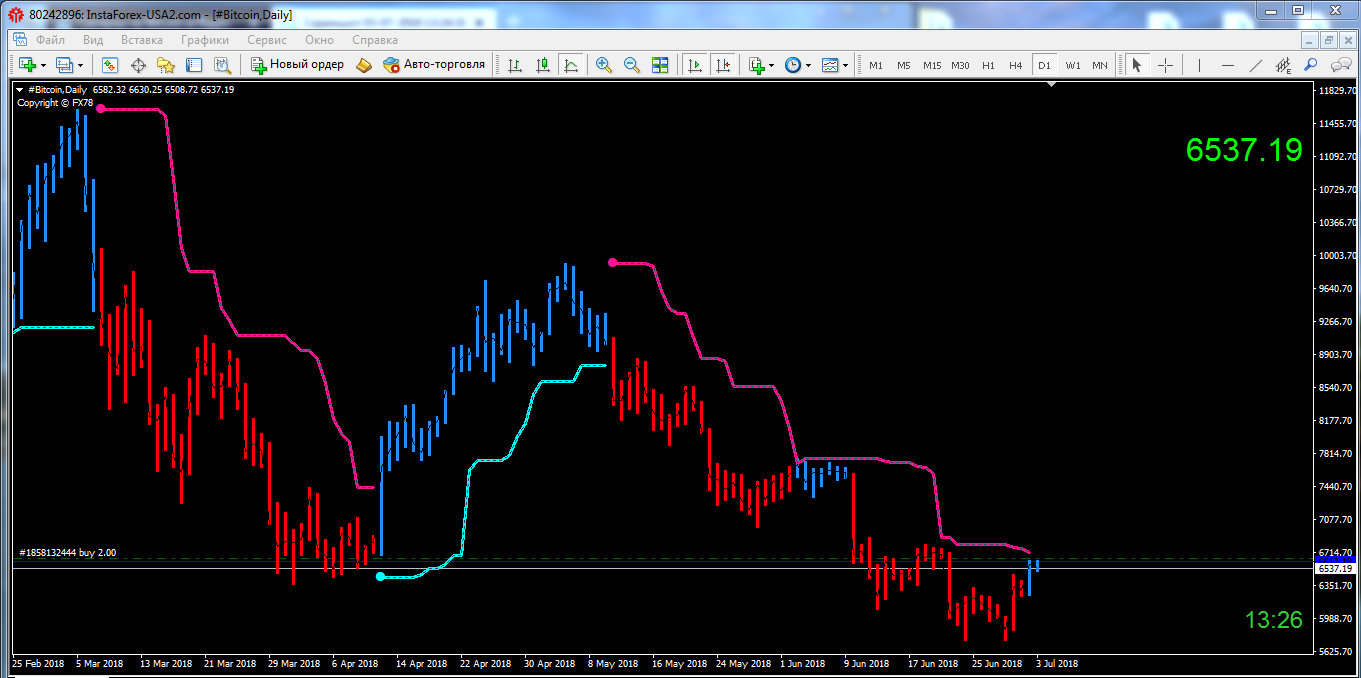Screen dimensions: 1361x678
Task: Zoom in on the chart
Action: point(604,65)
